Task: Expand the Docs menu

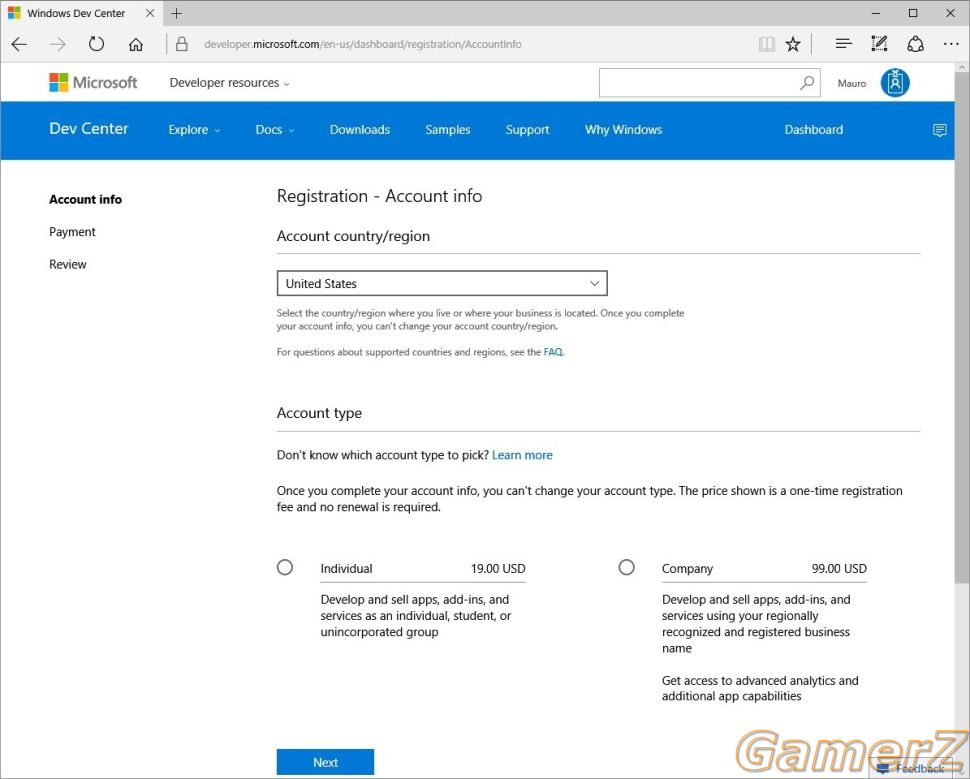Action: coord(275,130)
